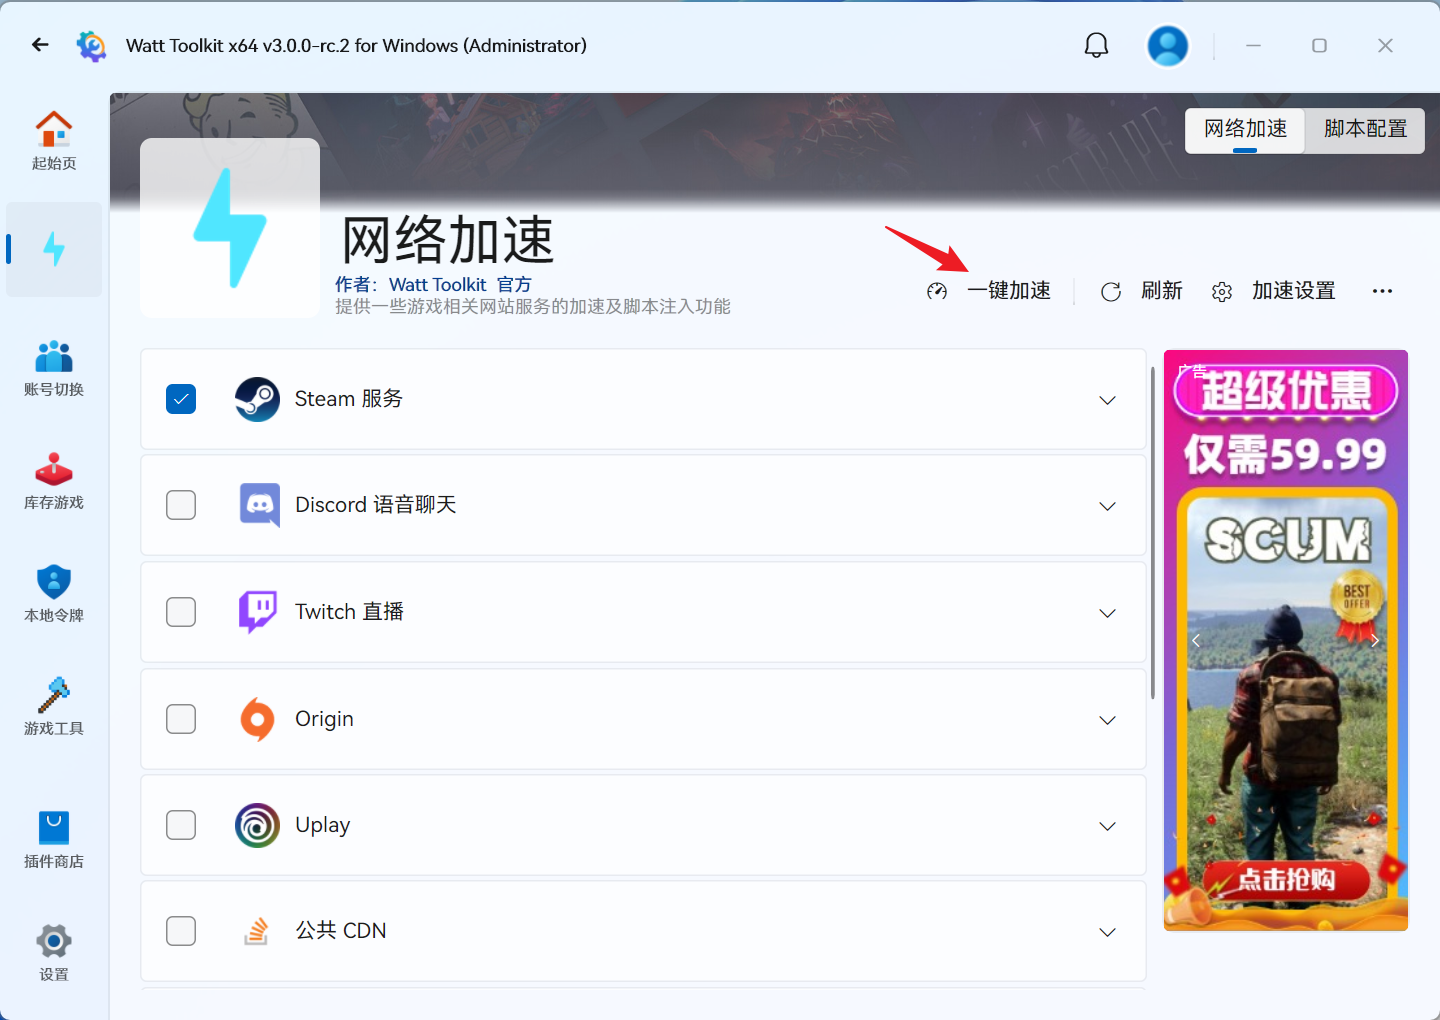Screen dimensions: 1440x1020
Task: Click the 刷新 refresh button
Action: [1142, 291]
